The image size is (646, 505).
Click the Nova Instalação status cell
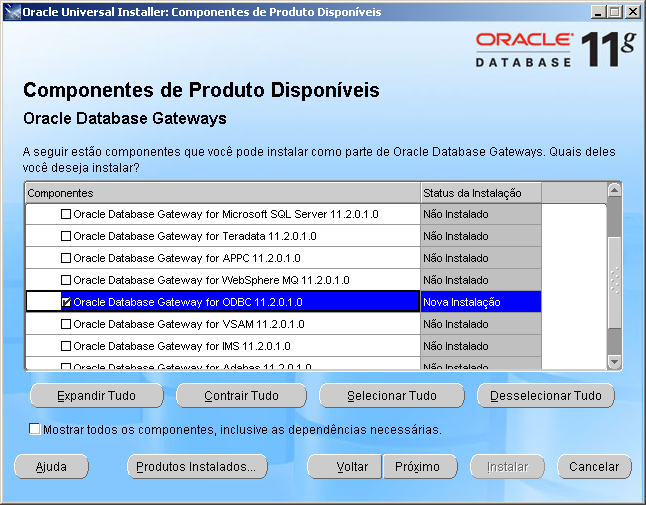pos(481,302)
